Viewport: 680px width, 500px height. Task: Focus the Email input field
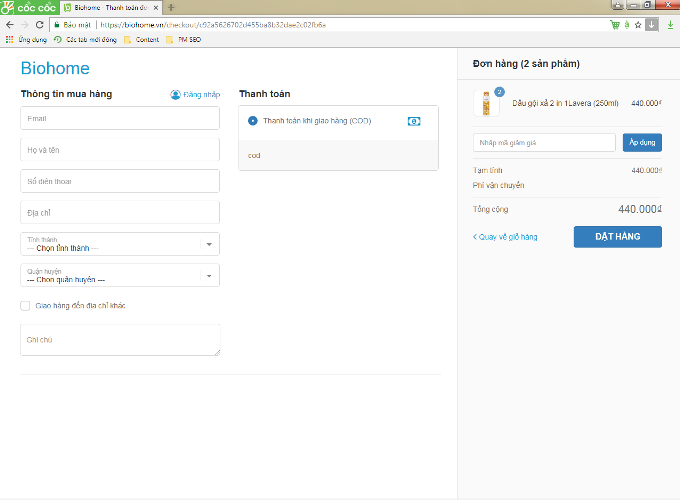tap(120, 118)
